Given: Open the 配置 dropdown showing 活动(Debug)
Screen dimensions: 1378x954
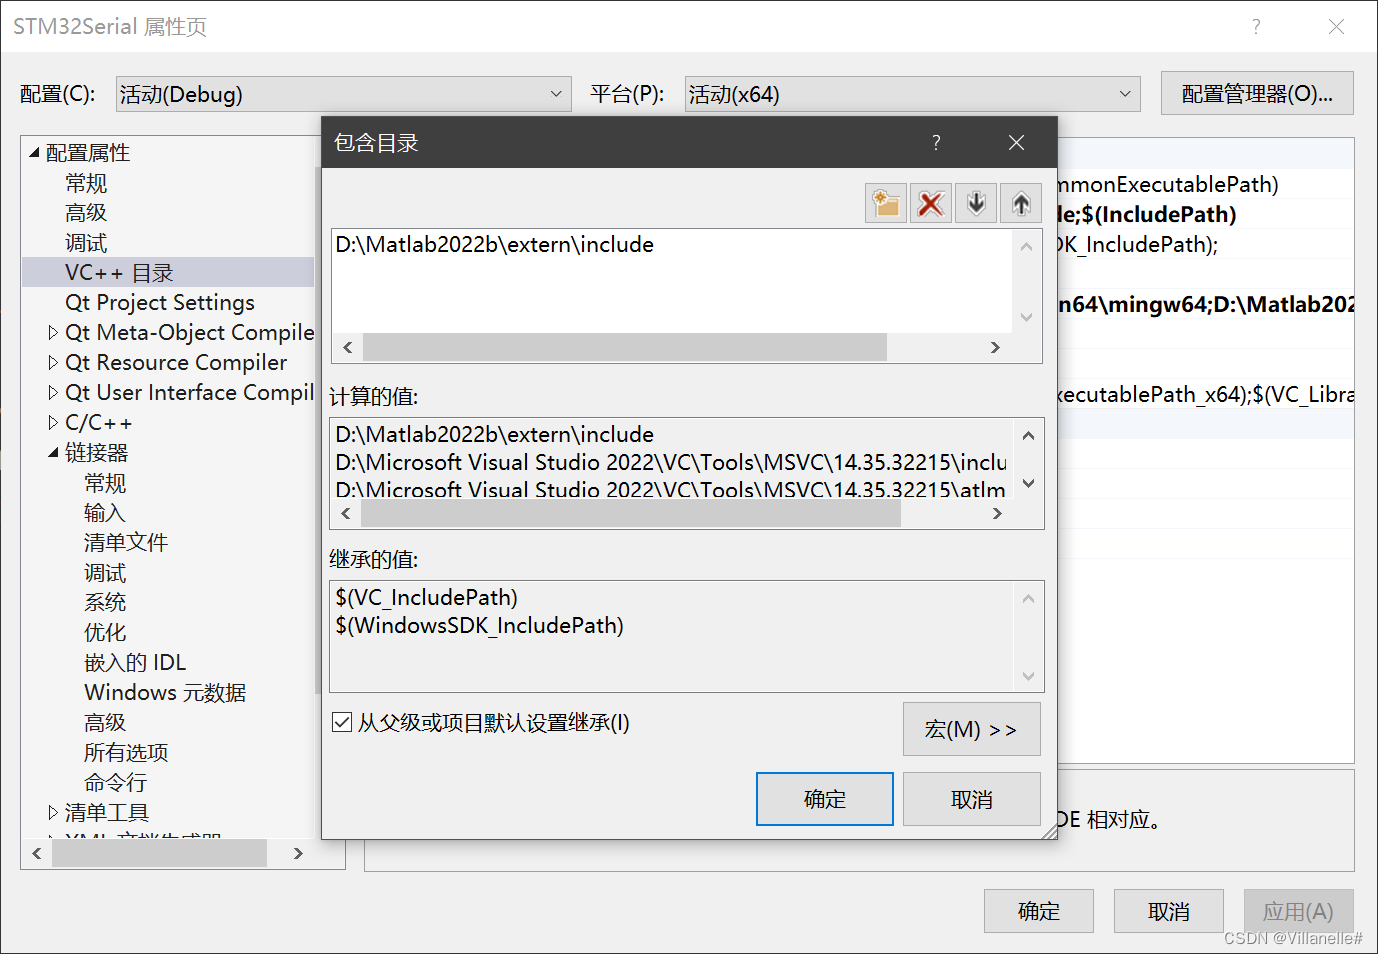Looking at the screenshot, I should click(344, 94).
